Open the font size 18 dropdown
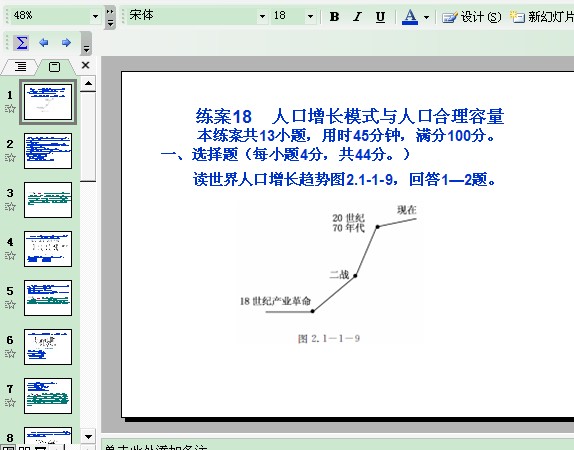 [x=310, y=16]
